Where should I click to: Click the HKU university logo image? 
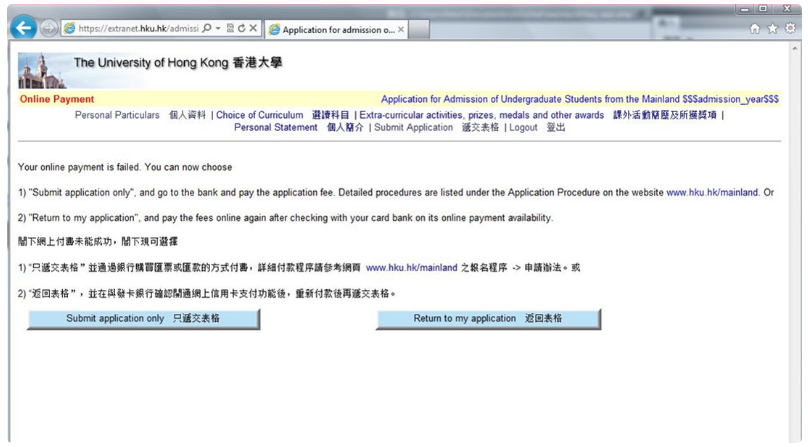click(x=41, y=69)
